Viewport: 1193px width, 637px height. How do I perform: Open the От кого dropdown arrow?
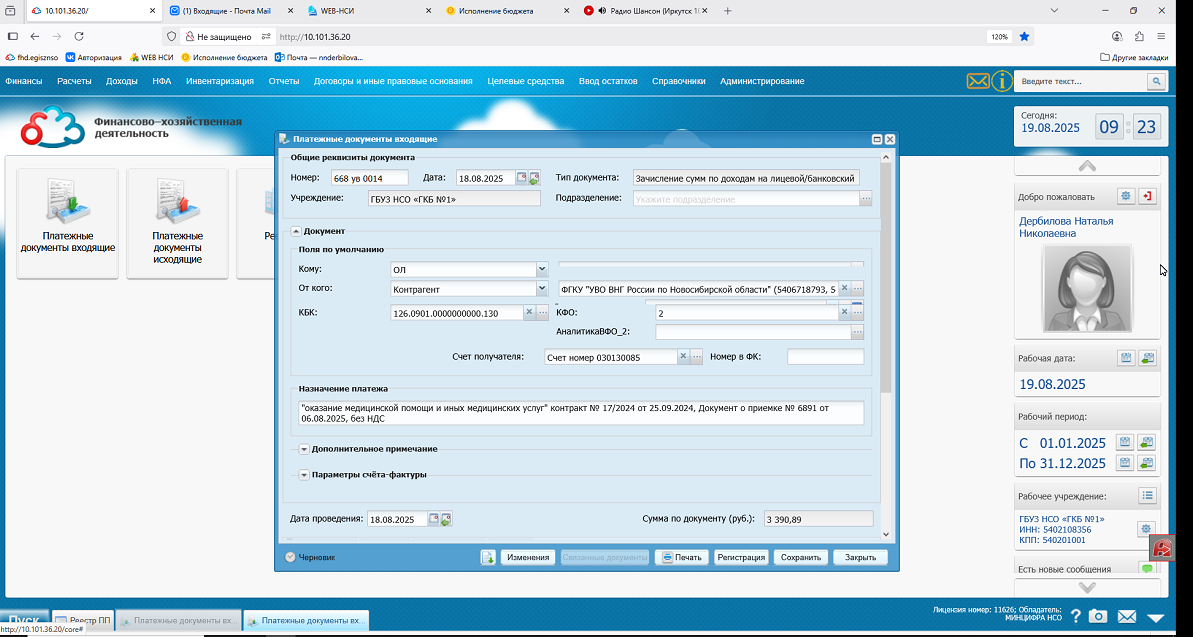[542, 289]
